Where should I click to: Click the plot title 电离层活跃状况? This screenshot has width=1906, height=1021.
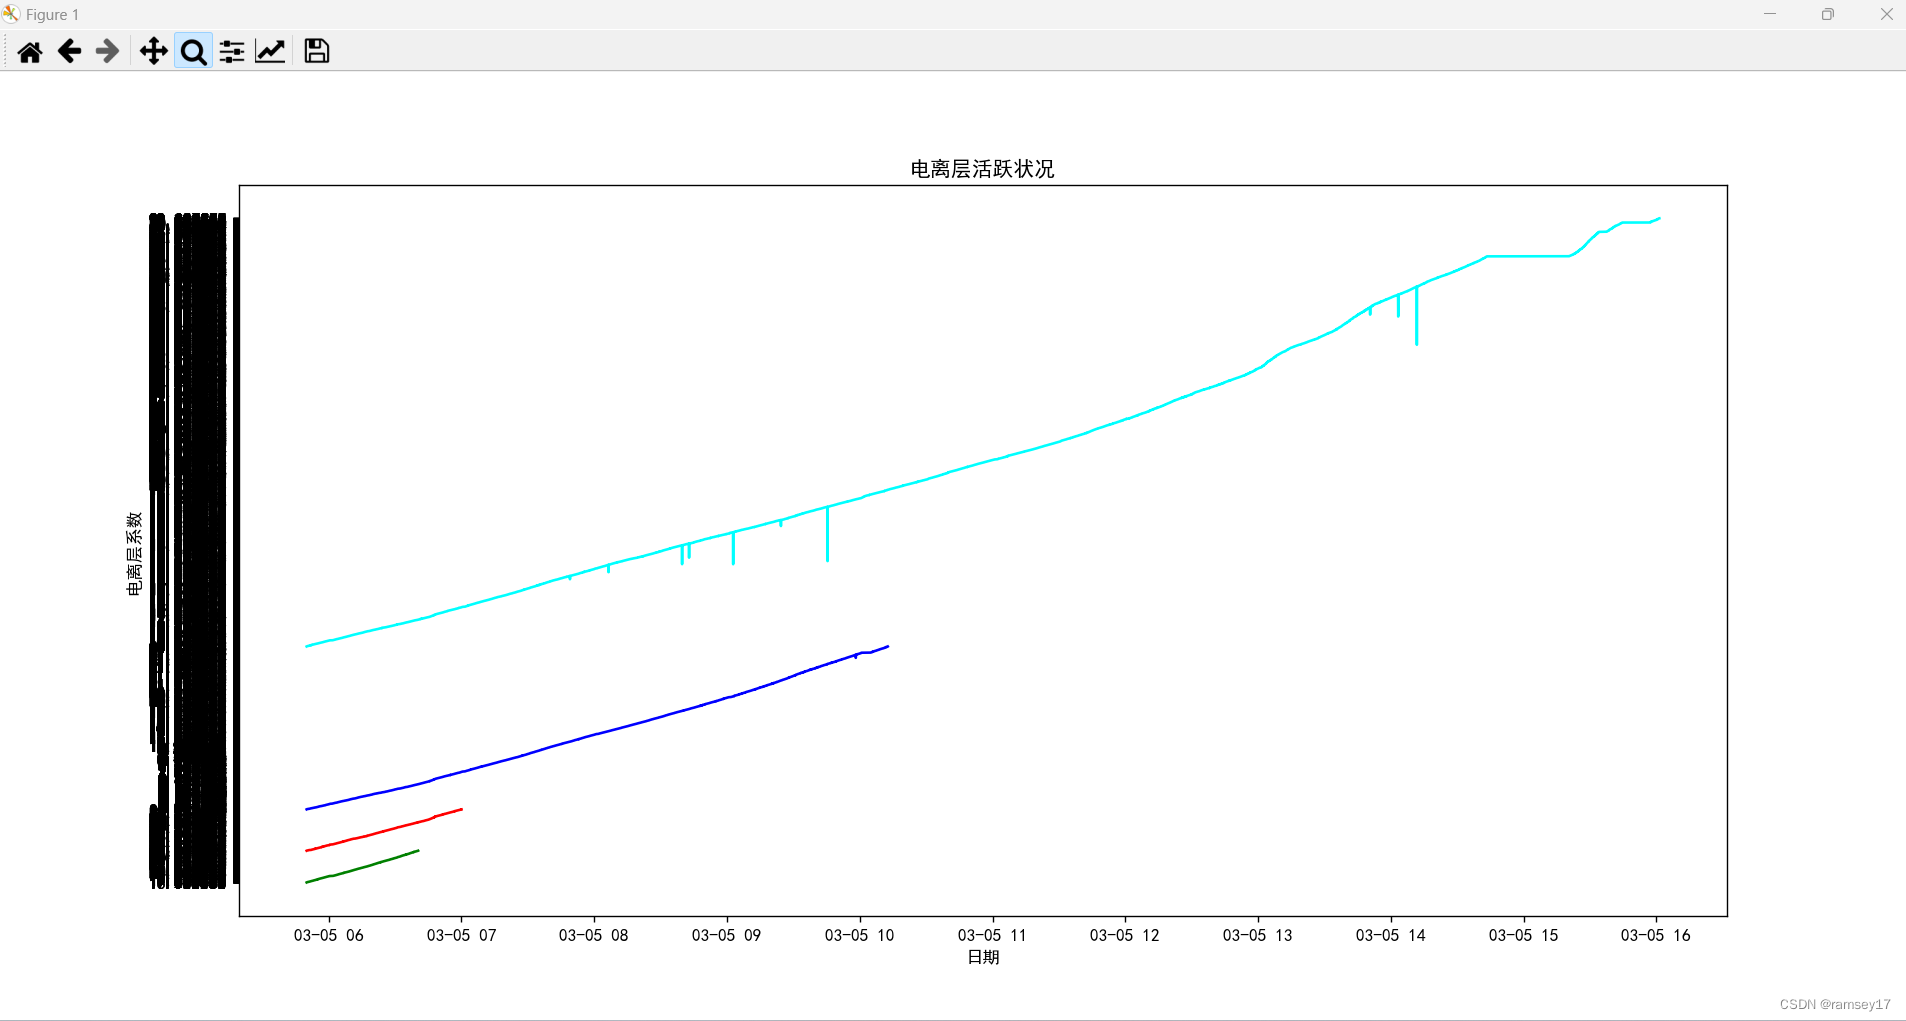coord(982,169)
